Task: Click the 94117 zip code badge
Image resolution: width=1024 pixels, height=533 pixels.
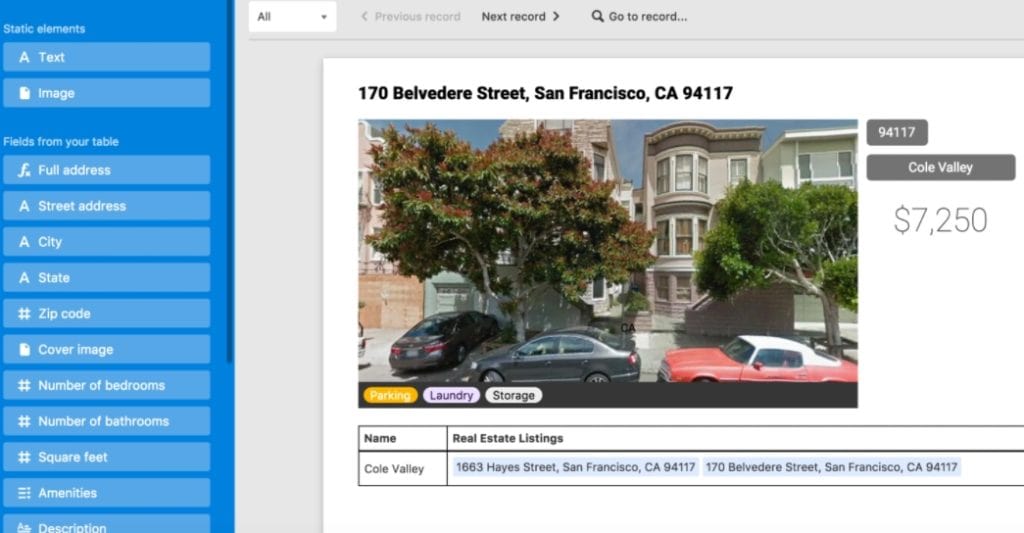Action: coord(897,133)
